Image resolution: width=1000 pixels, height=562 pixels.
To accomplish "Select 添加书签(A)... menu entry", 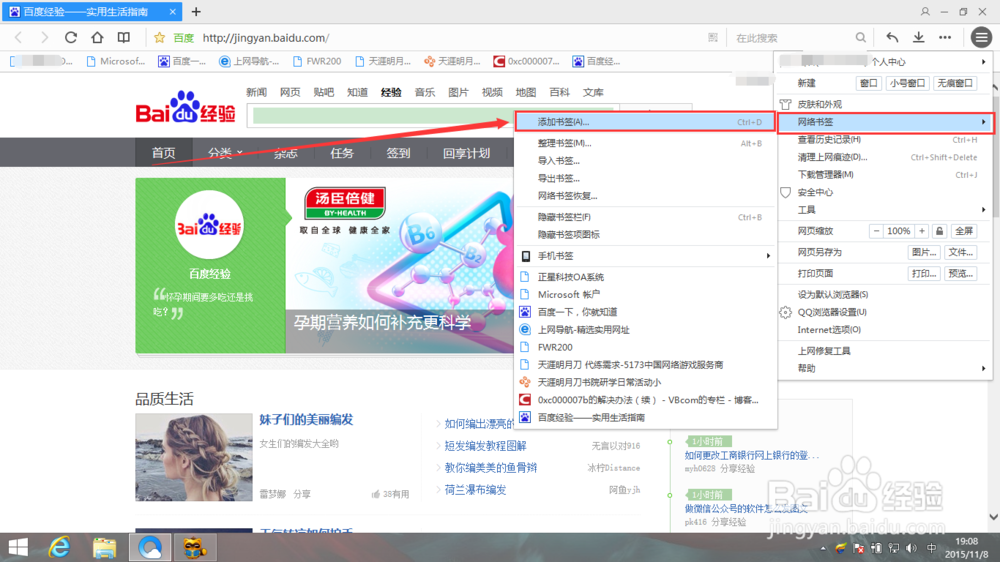I will pyautogui.click(x=645, y=122).
